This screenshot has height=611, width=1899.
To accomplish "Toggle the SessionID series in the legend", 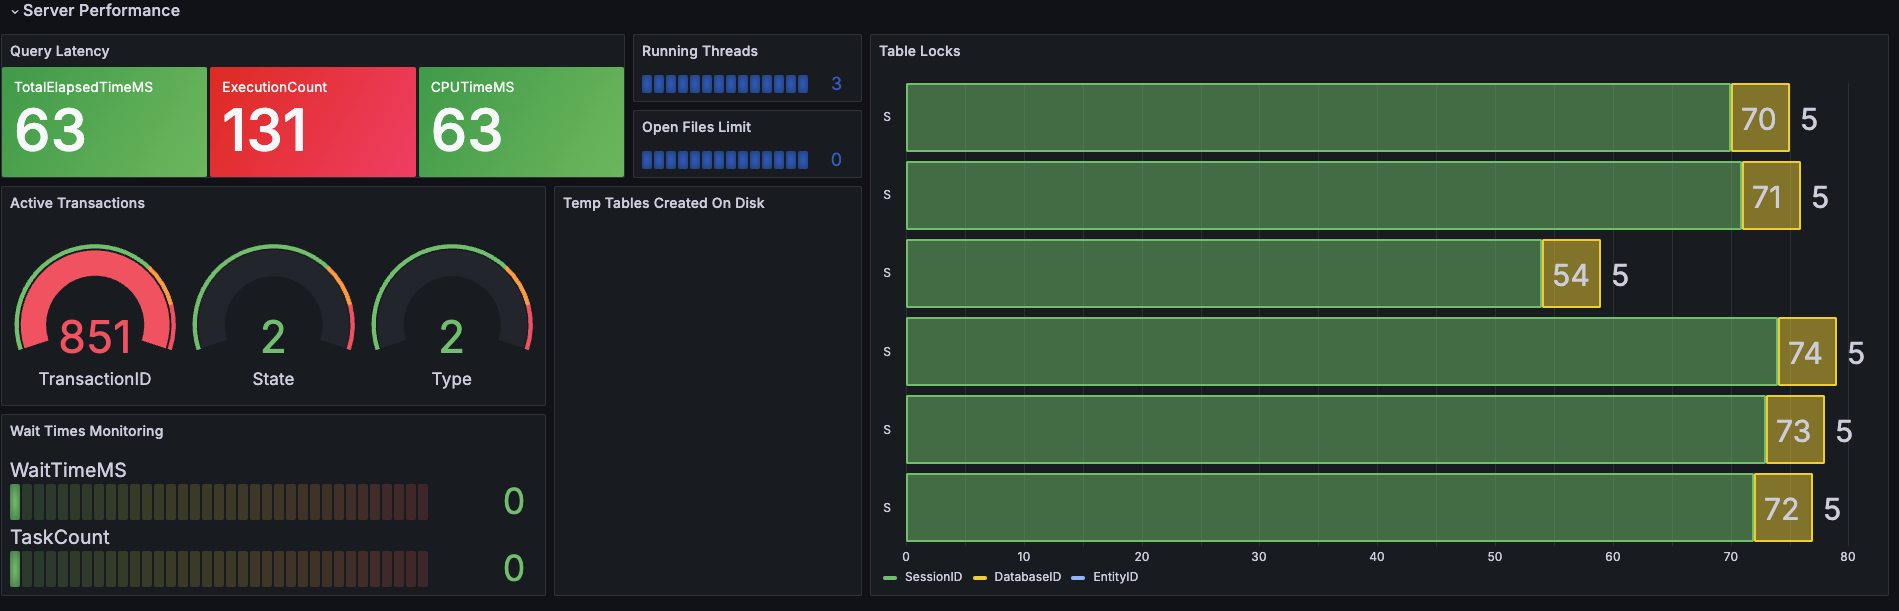I will (932, 577).
